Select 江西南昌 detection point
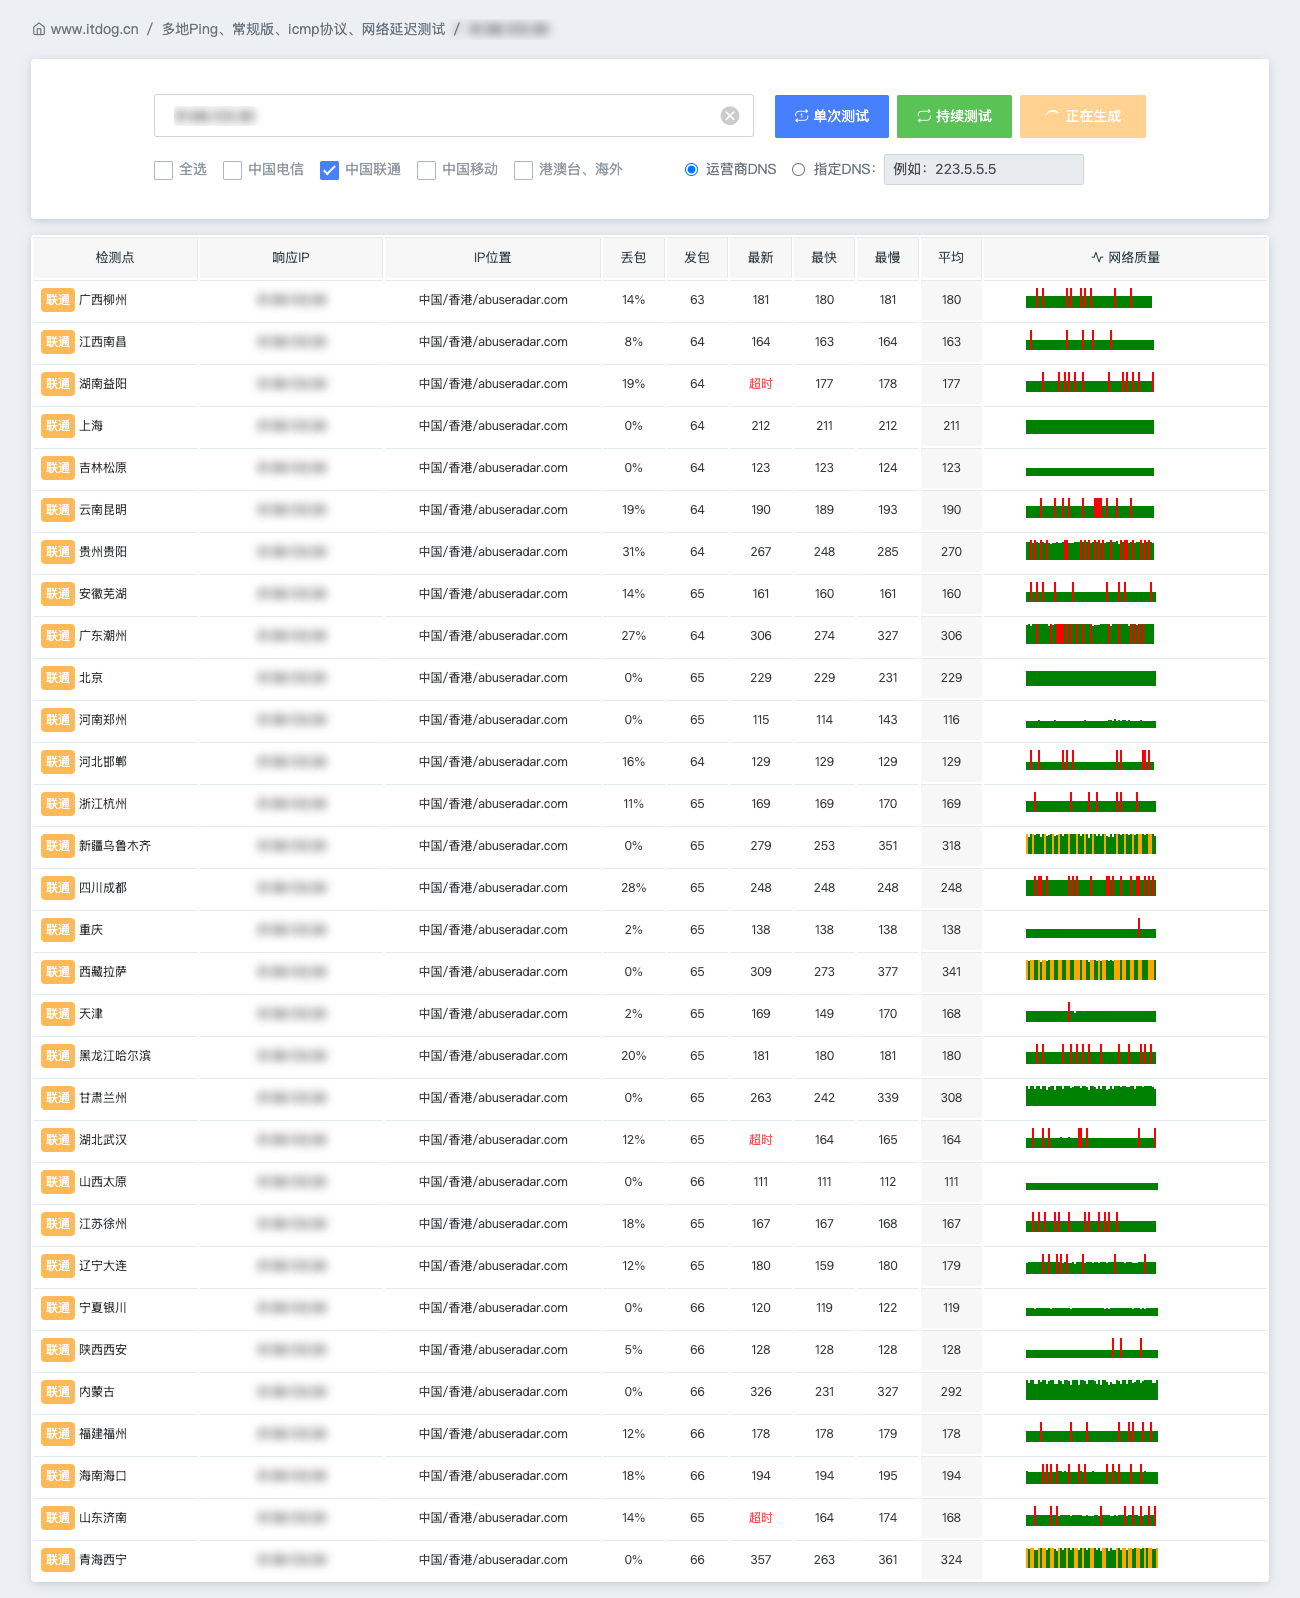This screenshot has width=1300, height=1598. tap(103, 342)
